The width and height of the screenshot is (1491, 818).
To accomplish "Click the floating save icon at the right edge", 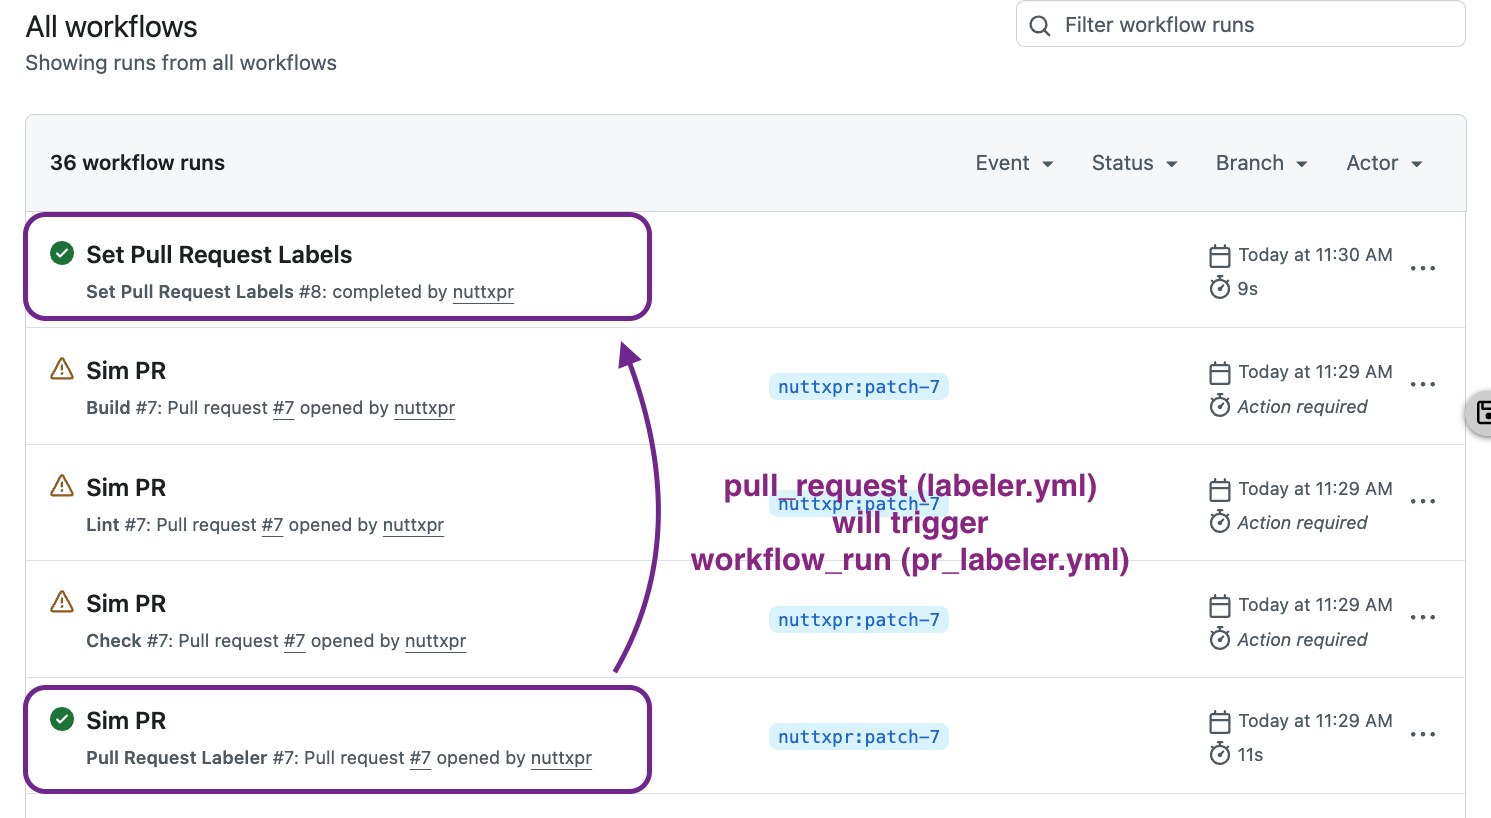I will point(1484,413).
